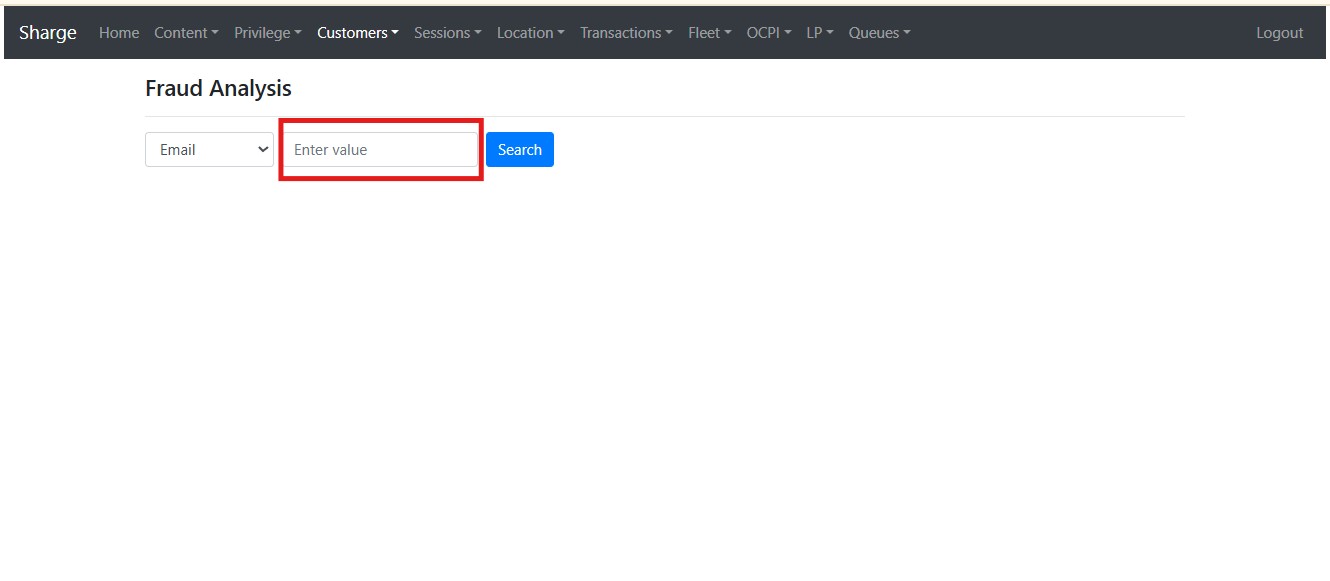Open the Fleet menu

point(709,33)
